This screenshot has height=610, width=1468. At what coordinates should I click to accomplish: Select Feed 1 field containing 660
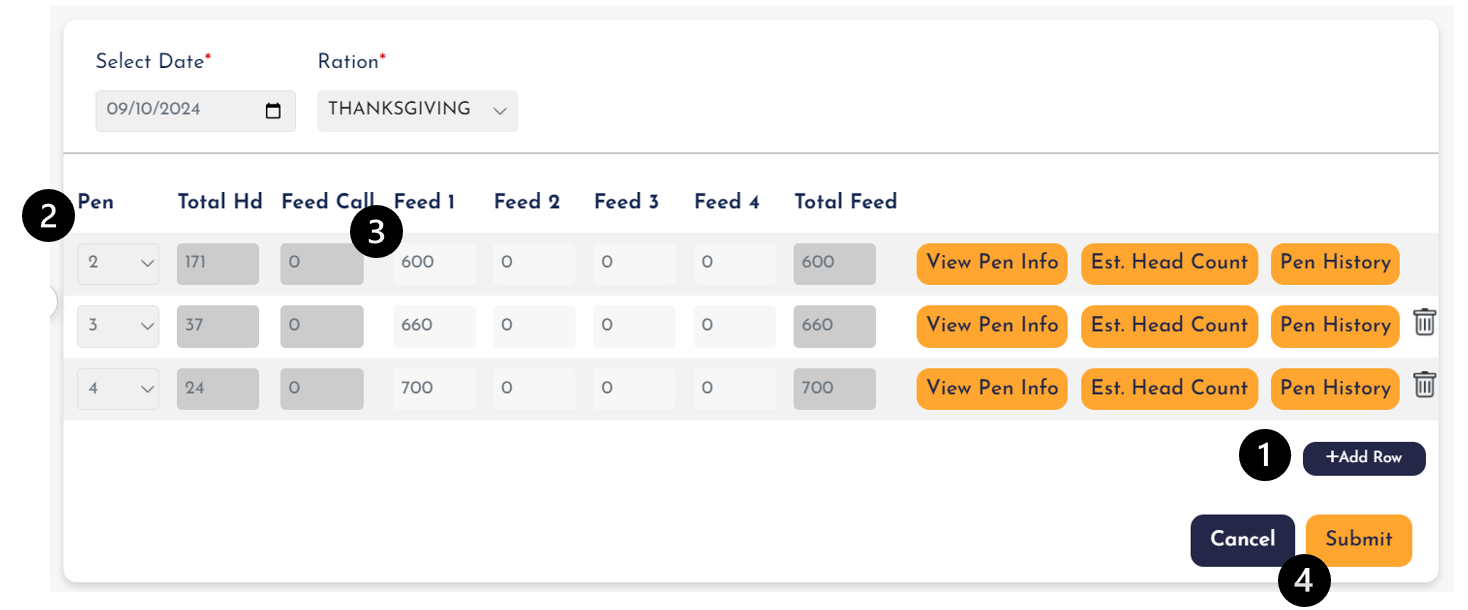pos(435,326)
